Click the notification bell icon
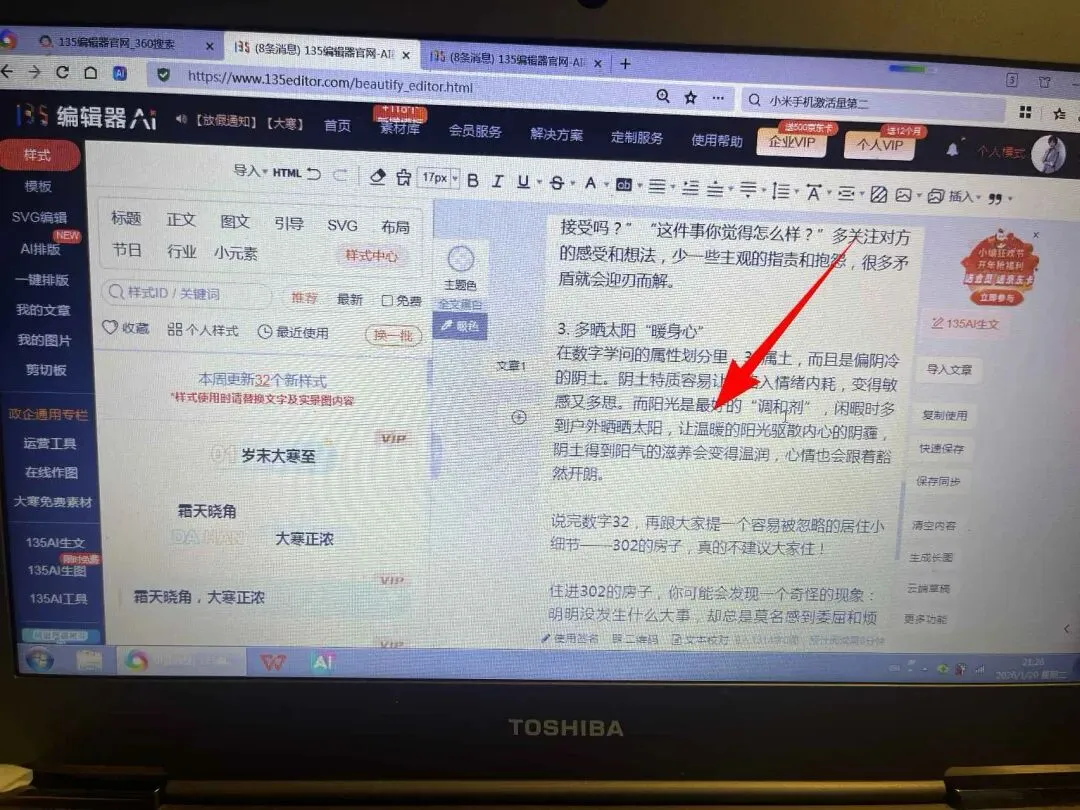Screen dimensions: 1080x810 click(x=952, y=149)
